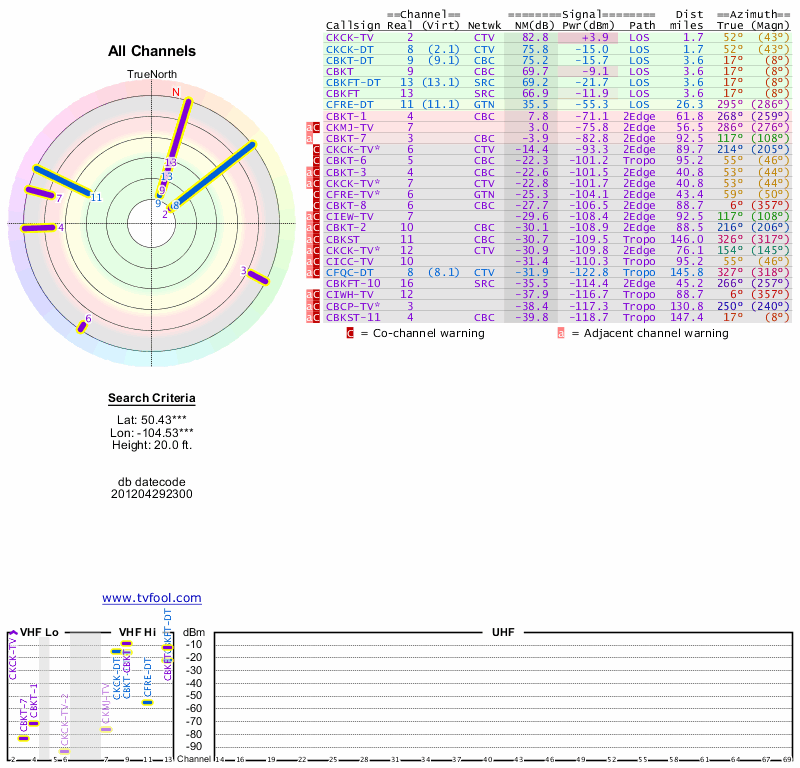Select the CBKST callsign
Image resolution: width=800 pixels, height=768 pixels.
point(343,239)
